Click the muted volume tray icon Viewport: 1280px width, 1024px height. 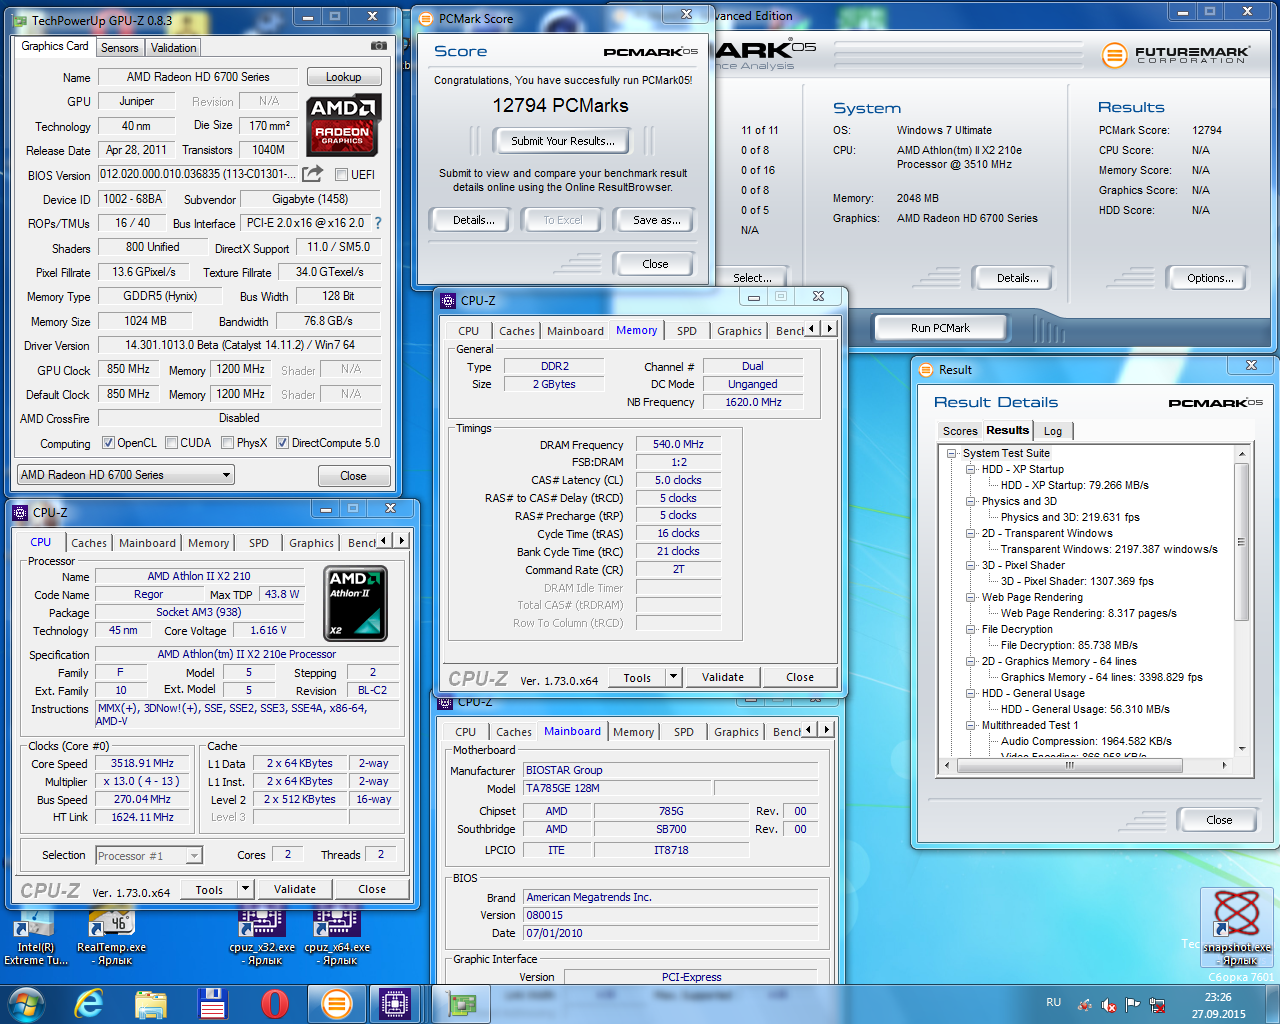coord(1108,1004)
